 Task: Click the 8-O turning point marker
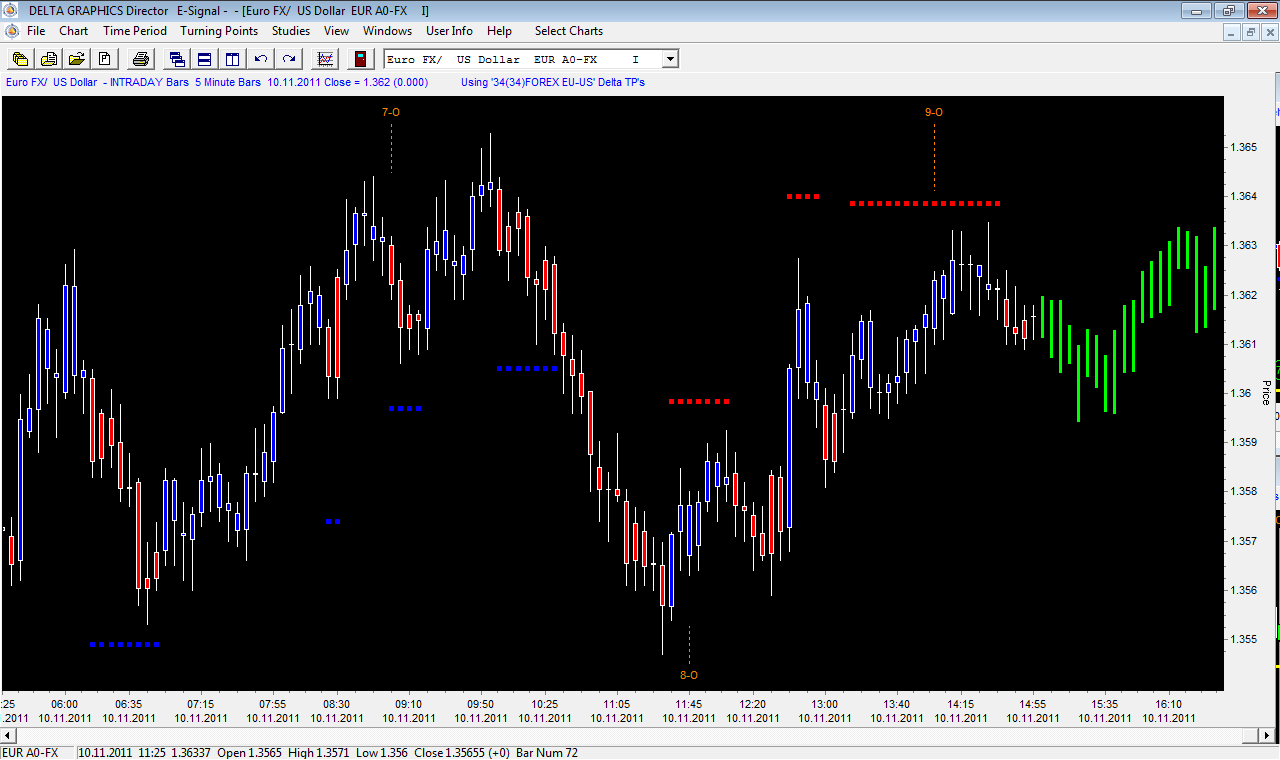(689, 675)
